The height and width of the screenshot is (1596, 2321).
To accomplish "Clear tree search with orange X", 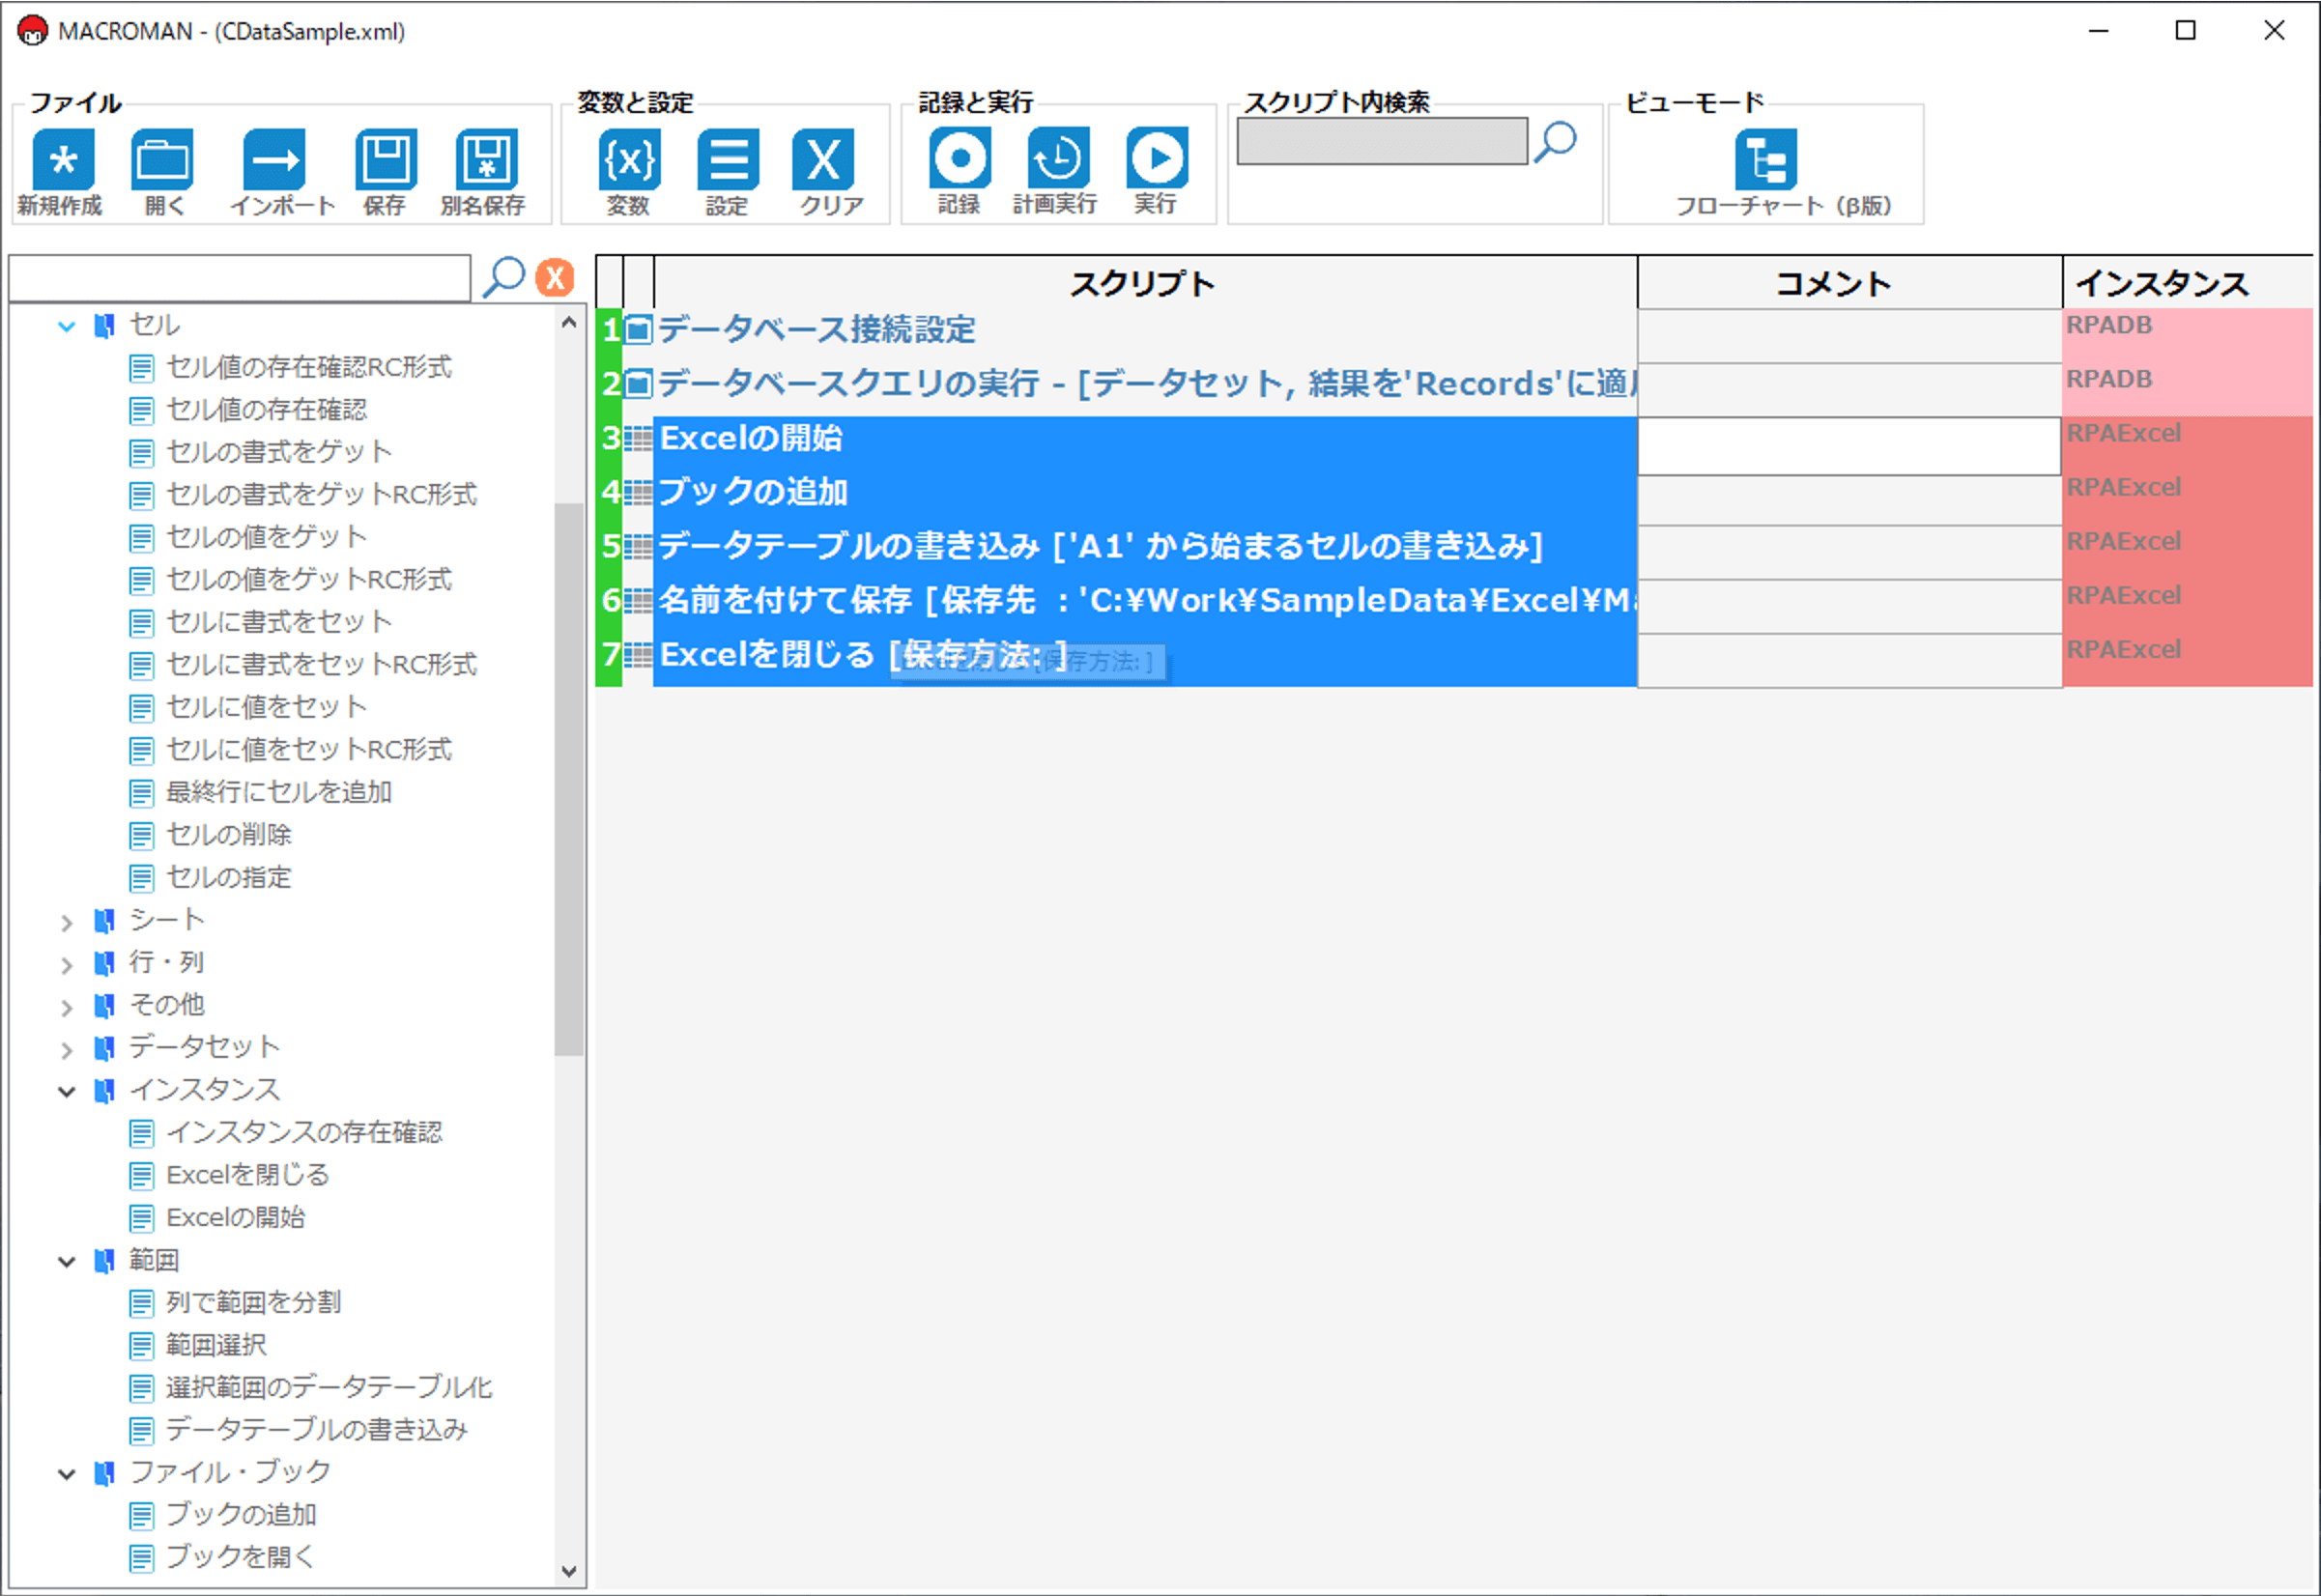I will pyautogui.click(x=555, y=278).
